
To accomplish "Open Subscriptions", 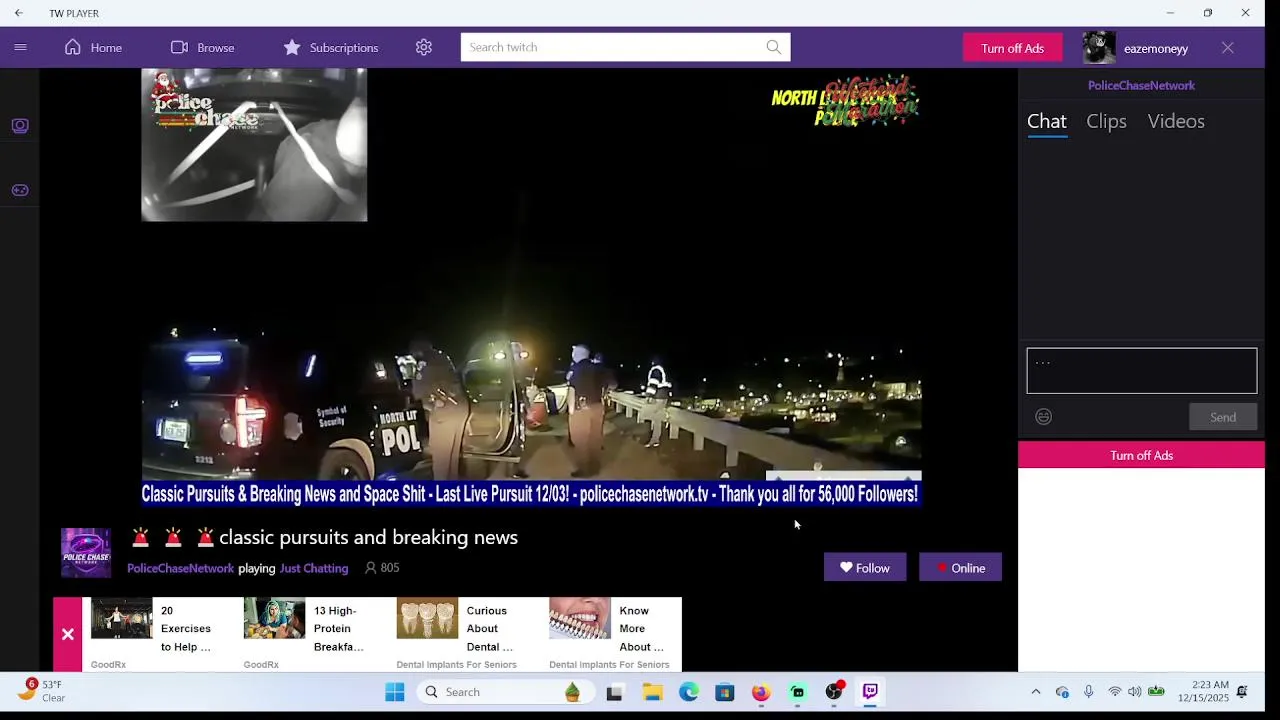I will [x=330, y=47].
